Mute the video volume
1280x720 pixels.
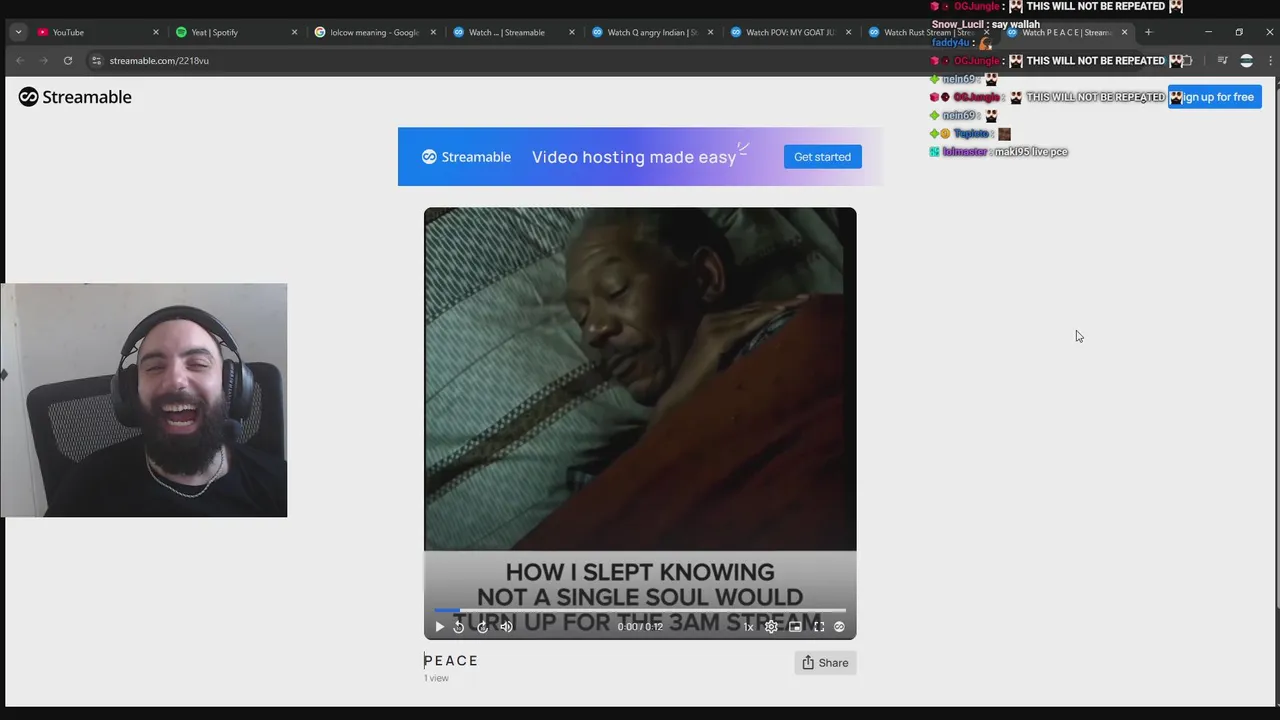pos(506,627)
